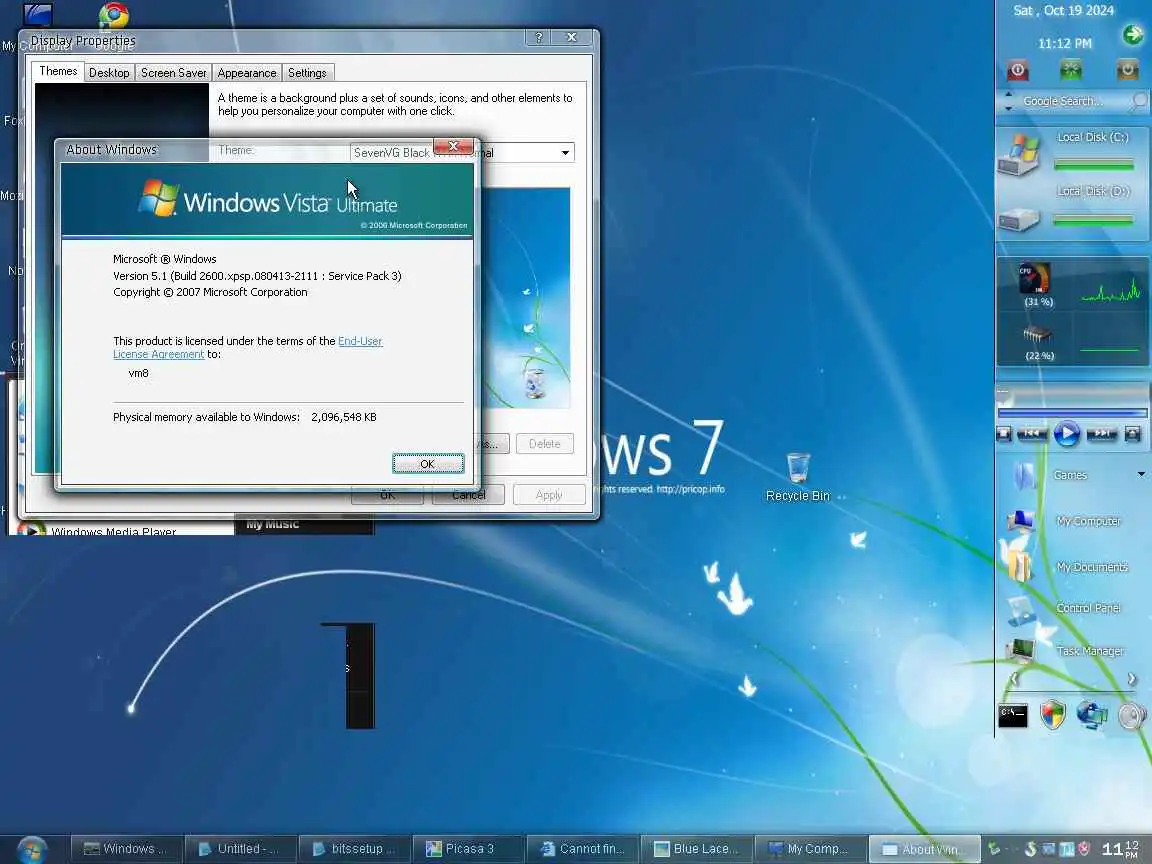
Task: Click the Display Properties help question button
Action: coord(539,37)
